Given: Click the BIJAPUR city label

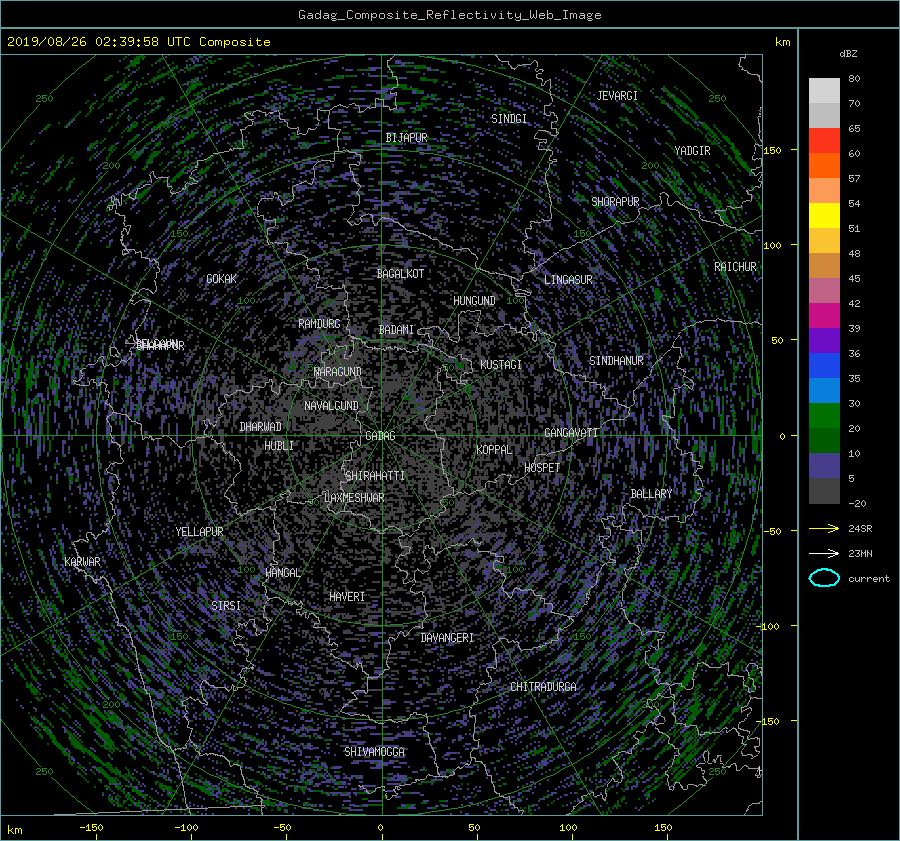Looking at the screenshot, I should coord(406,138).
